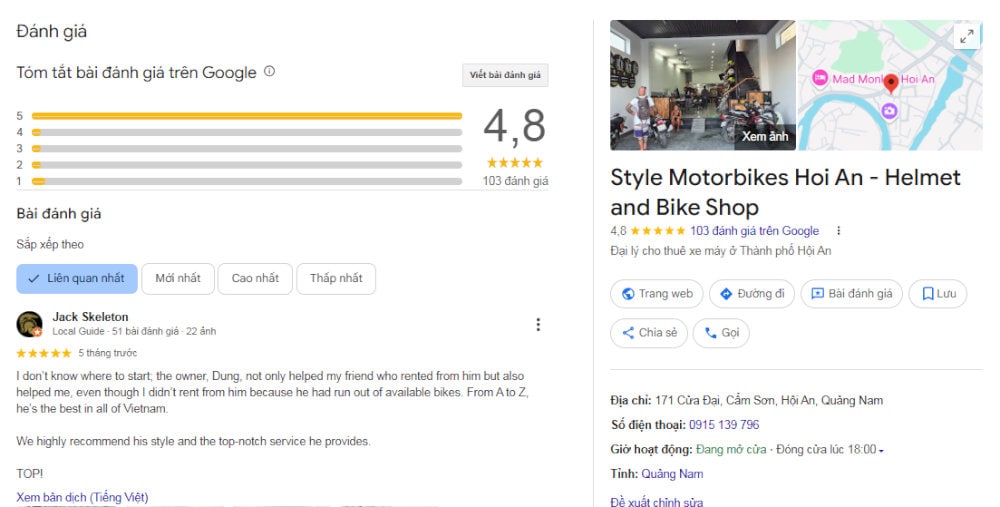The width and height of the screenshot is (1000, 507).
Task: Click the Xem bản dịch (Tiếng Việt) link
Action: tap(82, 497)
